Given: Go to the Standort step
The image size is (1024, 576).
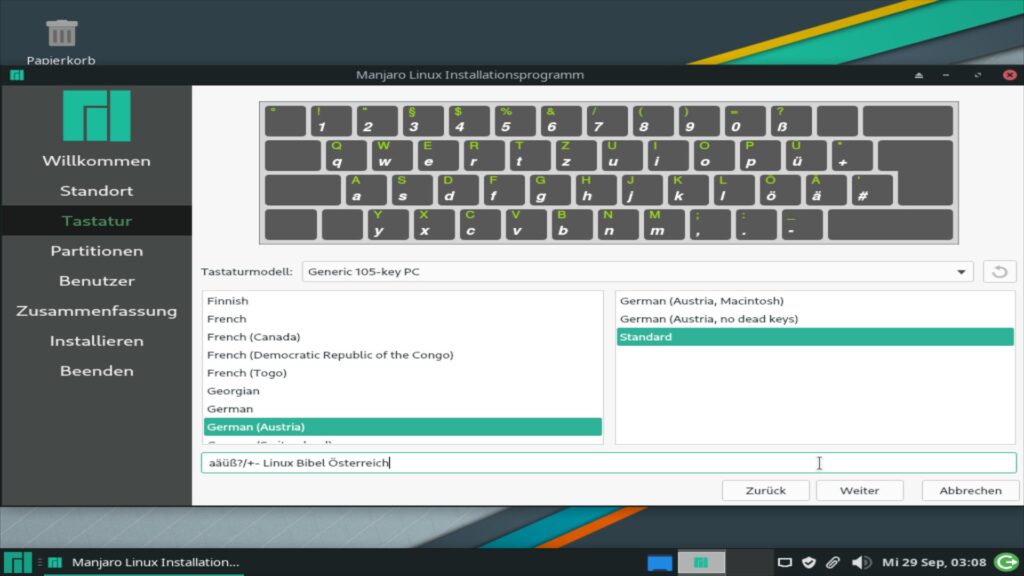Looking at the screenshot, I should 97,191.
